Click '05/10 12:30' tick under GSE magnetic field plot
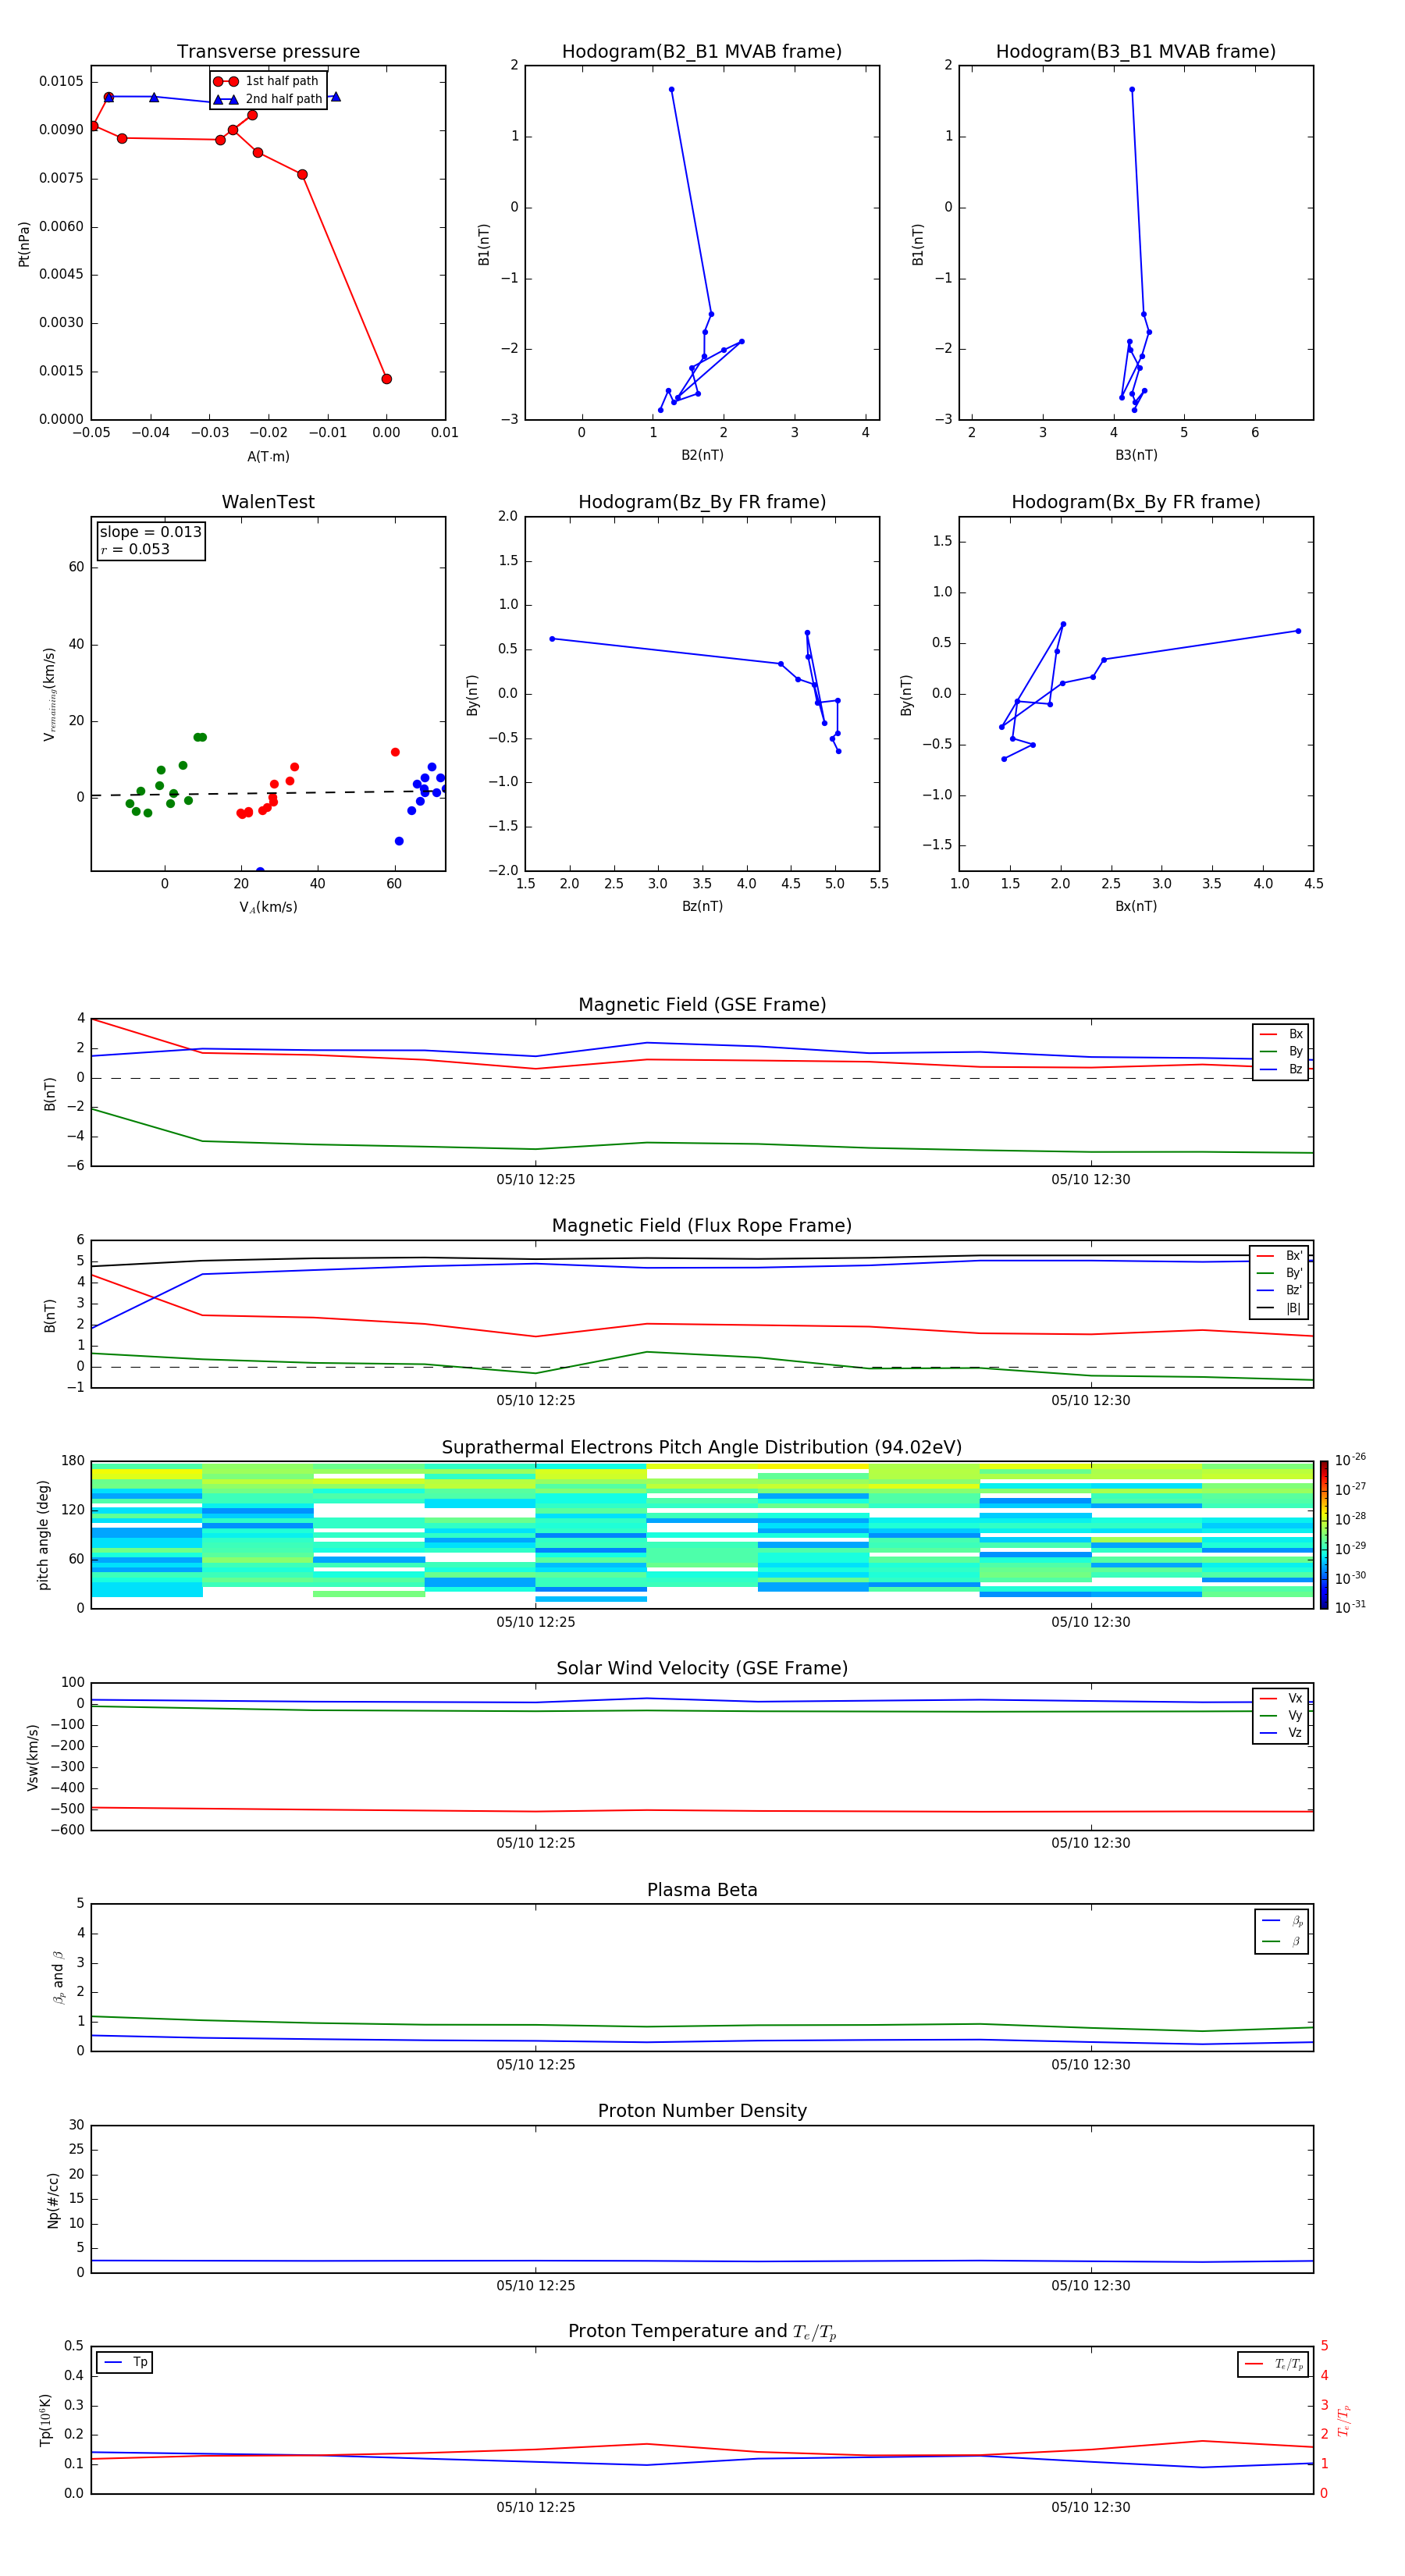Image resolution: width=1405 pixels, height=2576 pixels. (x=1091, y=1180)
